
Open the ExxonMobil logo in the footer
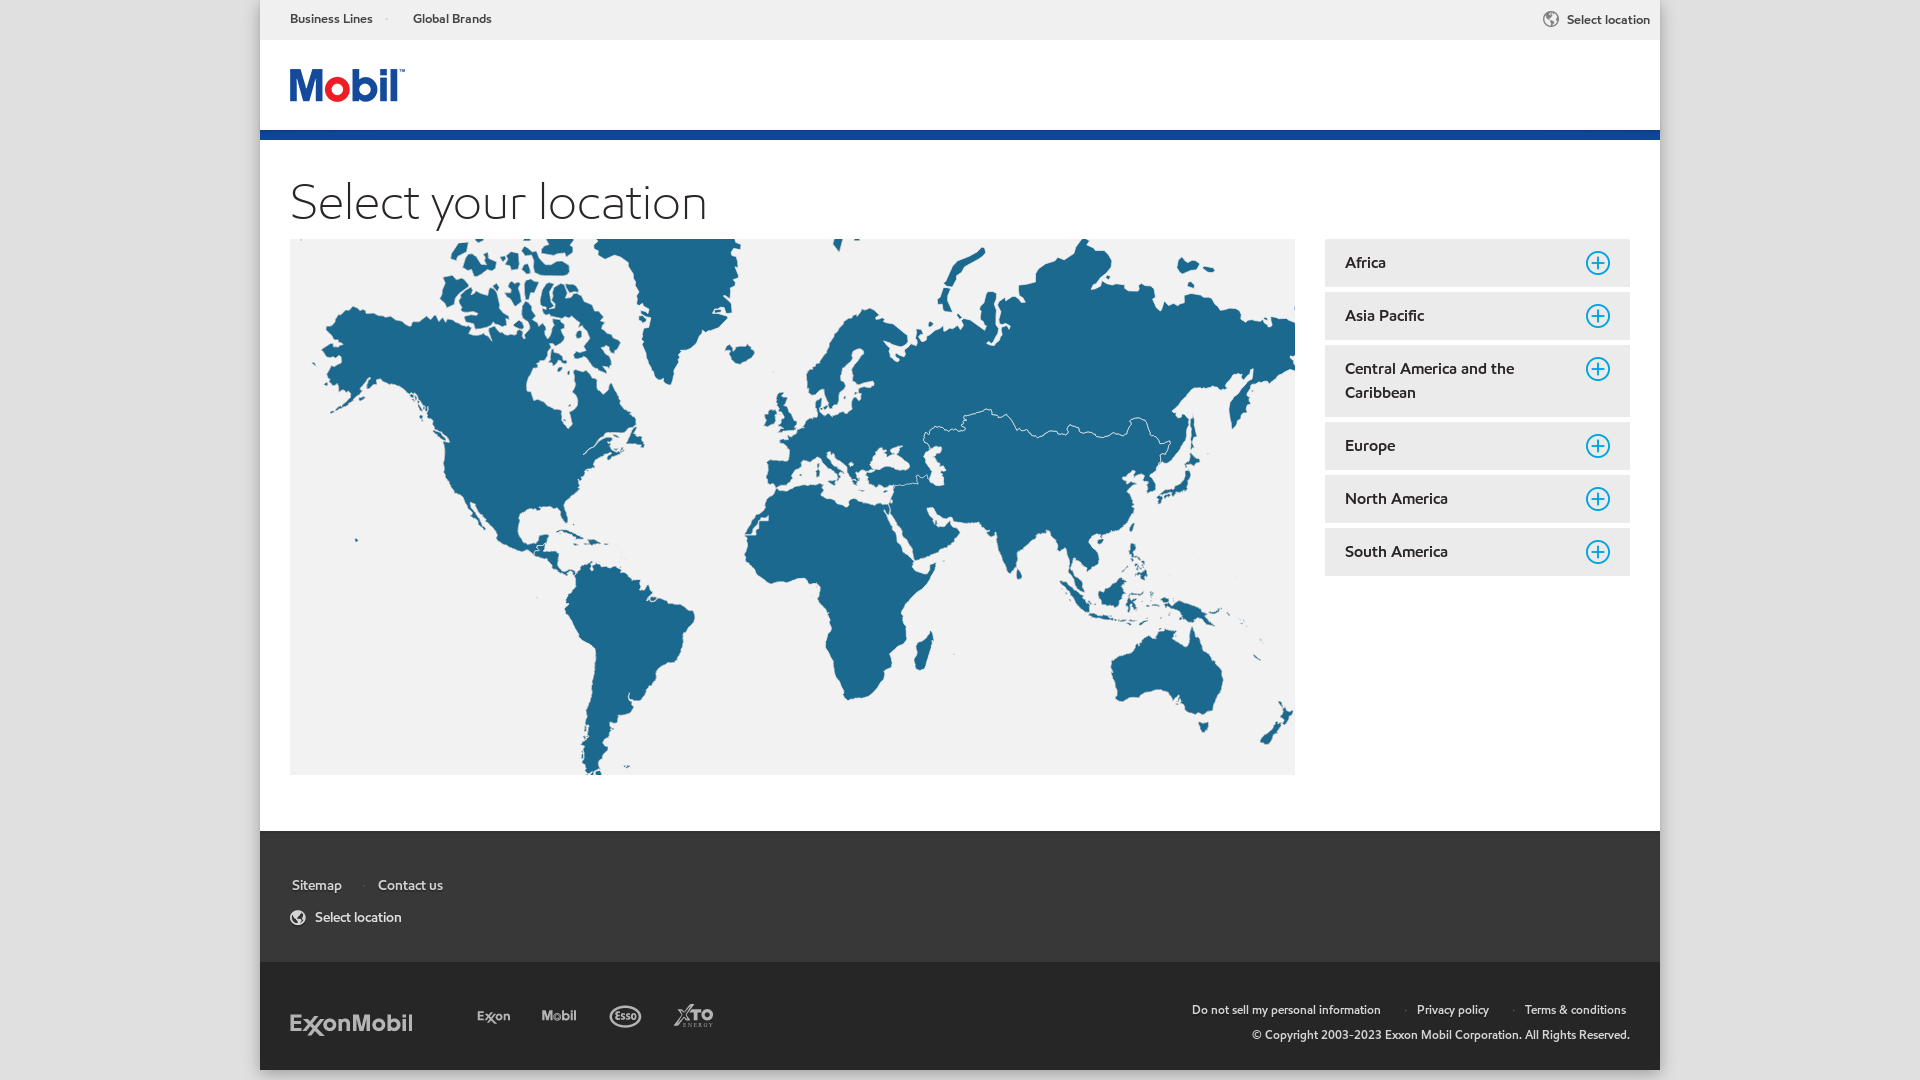[x=351, y=1024]
